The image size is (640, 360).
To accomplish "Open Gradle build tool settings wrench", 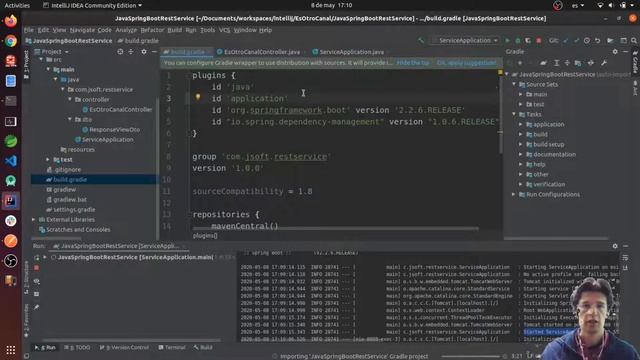I will click(x=604, y=63).
